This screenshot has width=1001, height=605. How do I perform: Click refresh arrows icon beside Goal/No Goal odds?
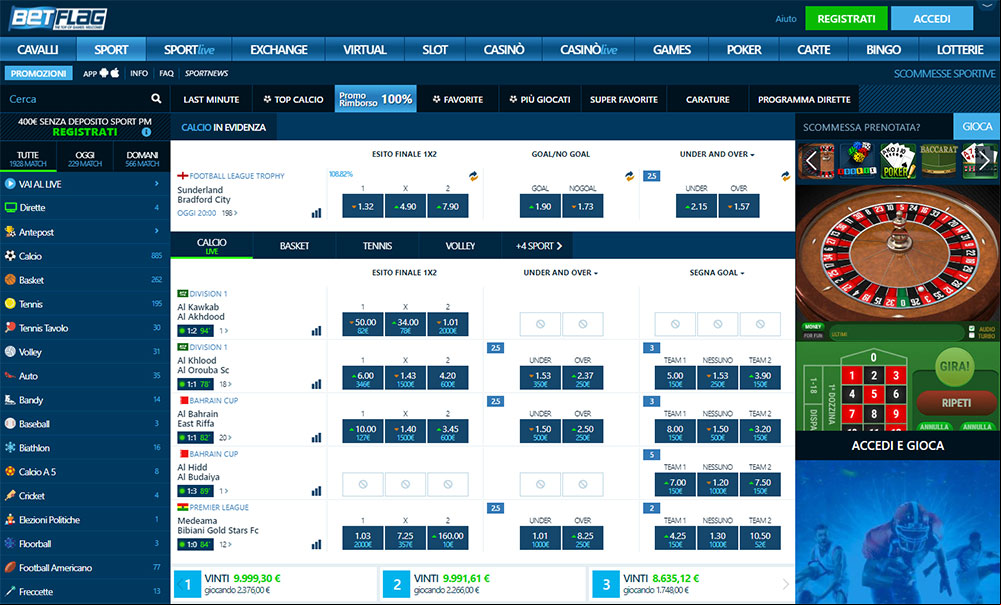pos(629,176)
